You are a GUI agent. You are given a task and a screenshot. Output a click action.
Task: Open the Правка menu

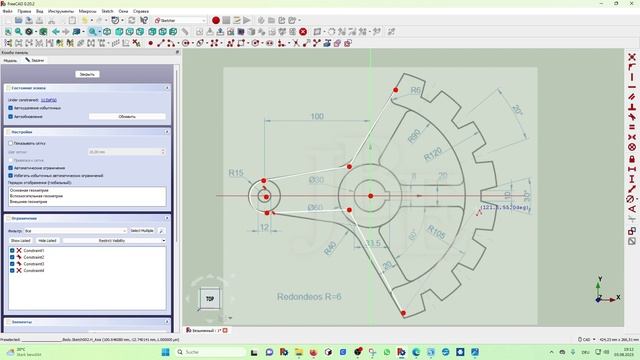click(24, 11)
